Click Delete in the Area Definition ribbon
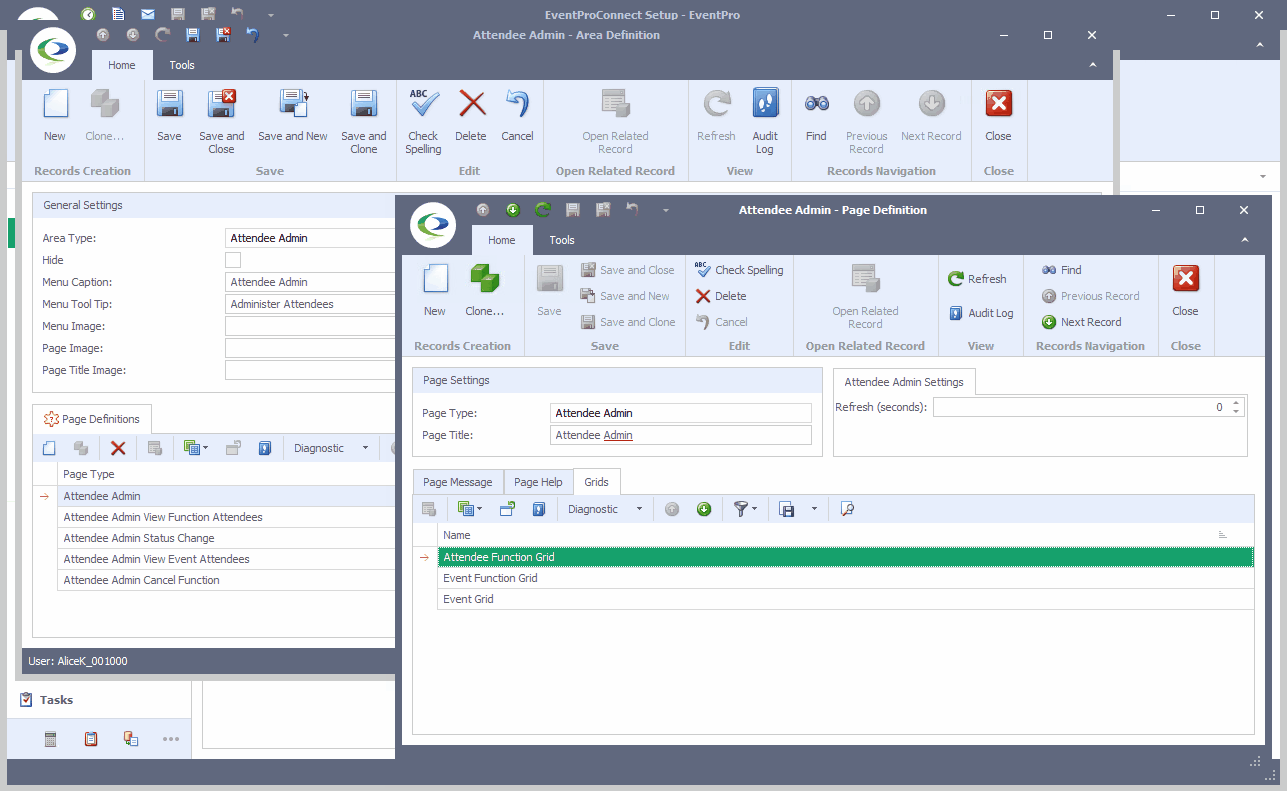Image resolution: width=1287 pixels, height=791 pixels. coord(471,116)
